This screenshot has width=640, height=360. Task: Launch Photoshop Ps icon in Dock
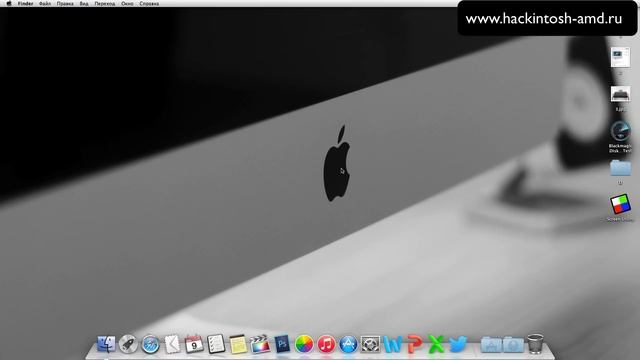point(282,344)
